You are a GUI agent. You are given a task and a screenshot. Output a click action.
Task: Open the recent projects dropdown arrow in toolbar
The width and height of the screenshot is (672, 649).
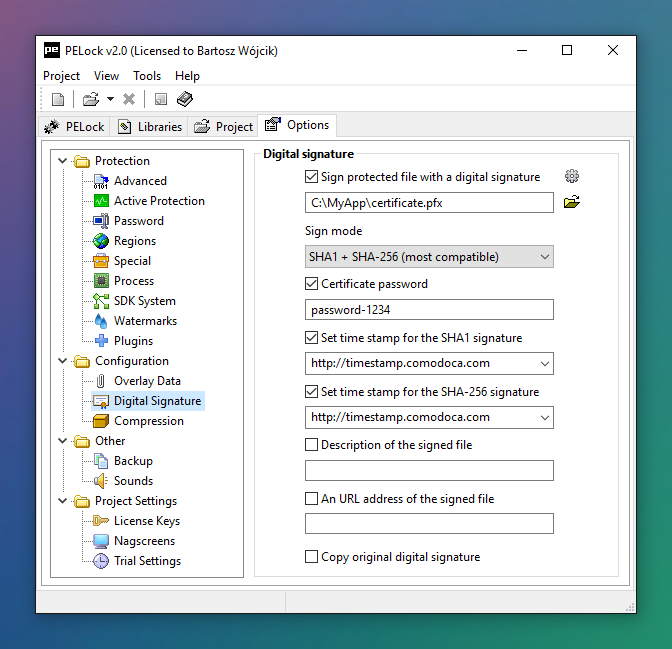coord(110,99)
